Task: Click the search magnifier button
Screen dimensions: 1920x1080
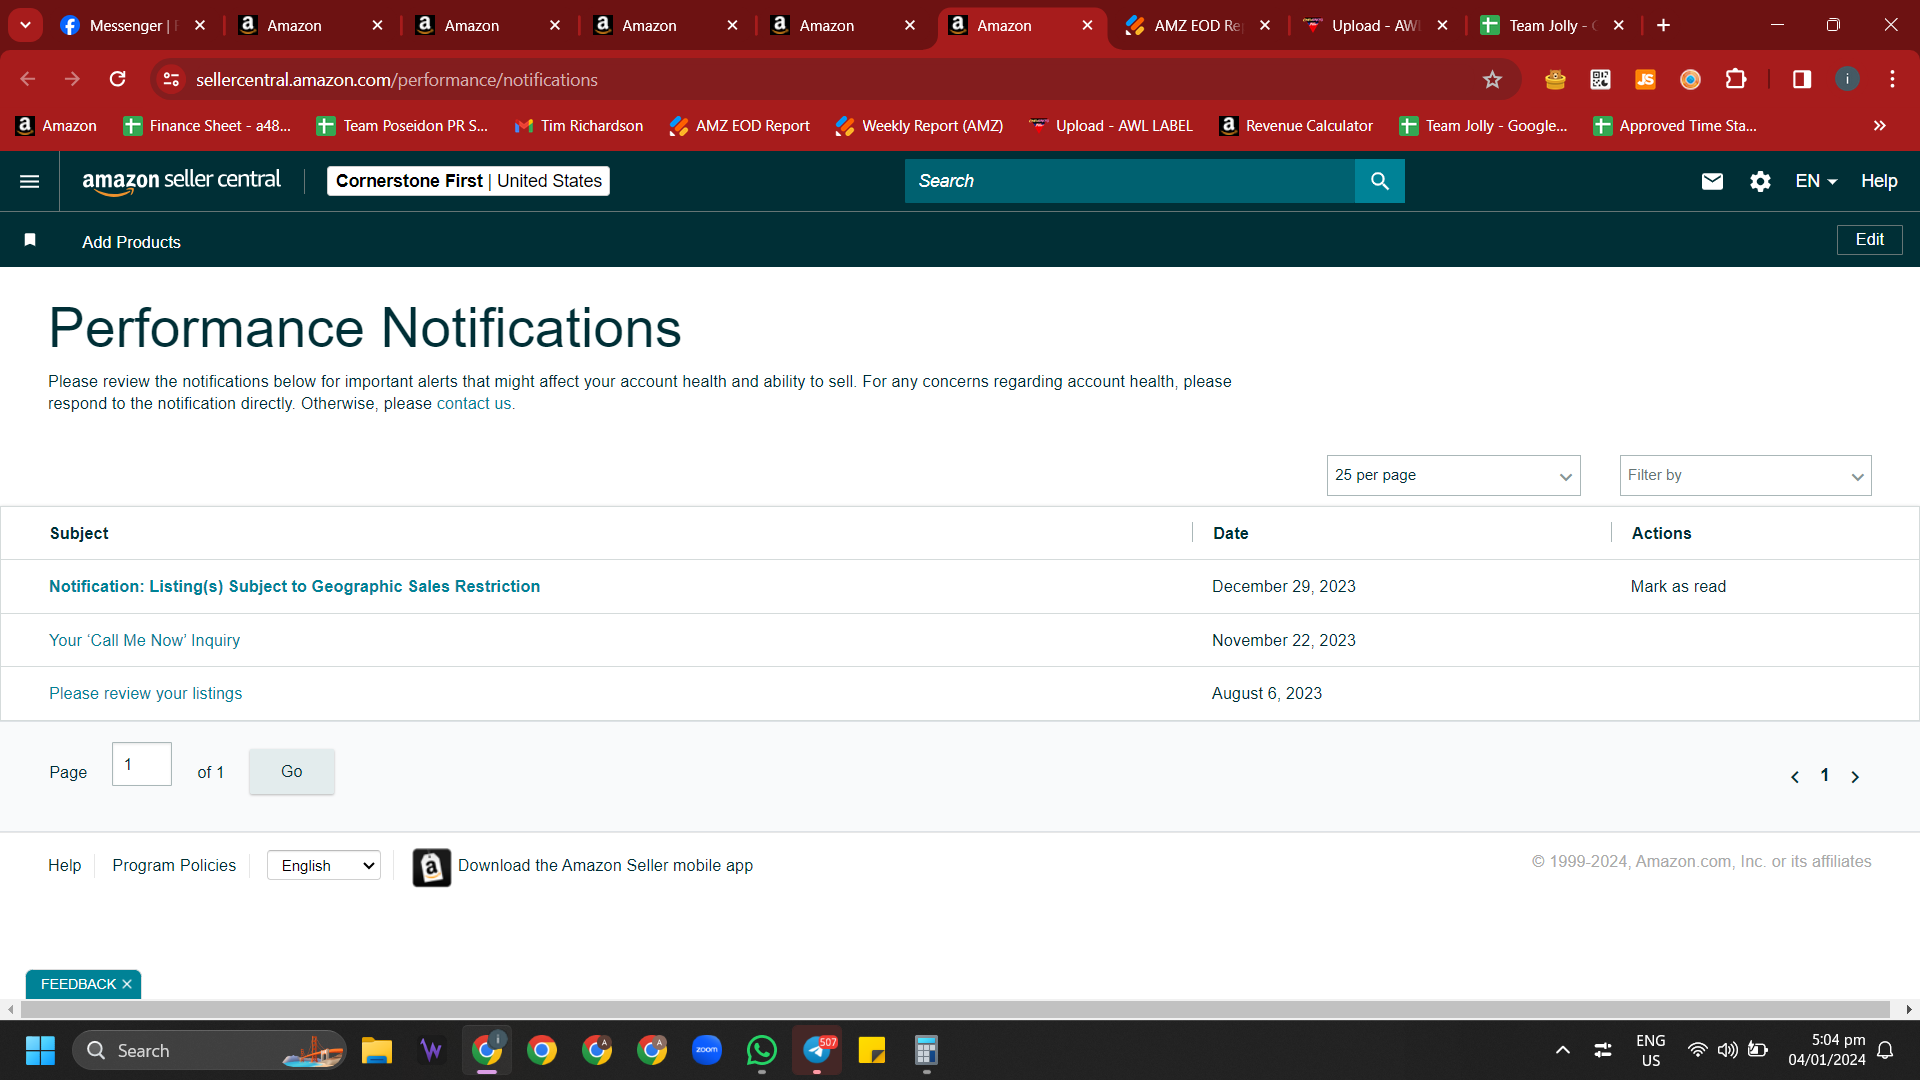Action: (1380, 181)
